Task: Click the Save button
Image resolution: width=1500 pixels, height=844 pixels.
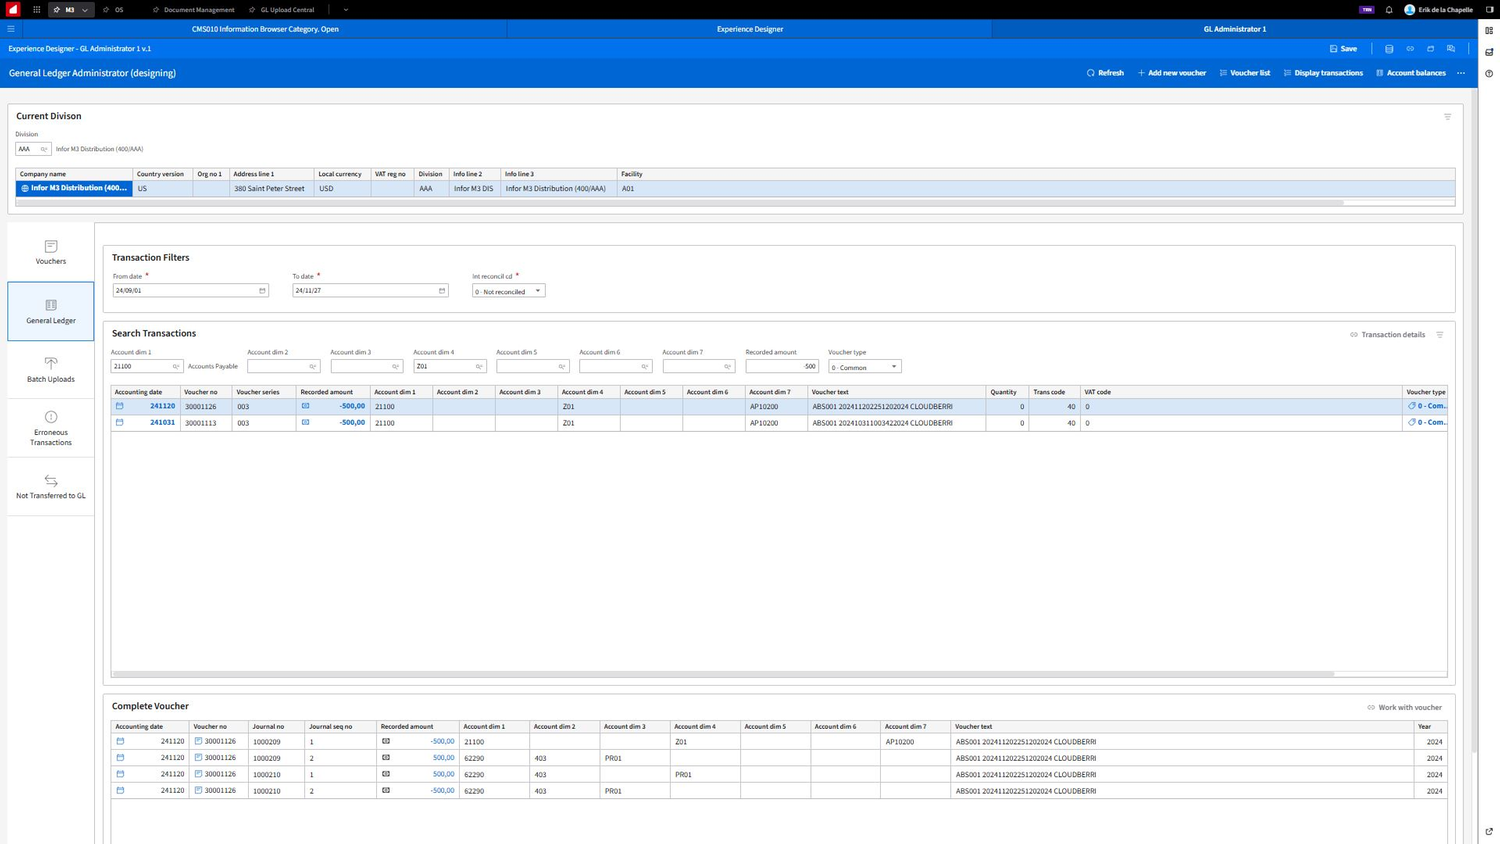Action: [1344, 48]
